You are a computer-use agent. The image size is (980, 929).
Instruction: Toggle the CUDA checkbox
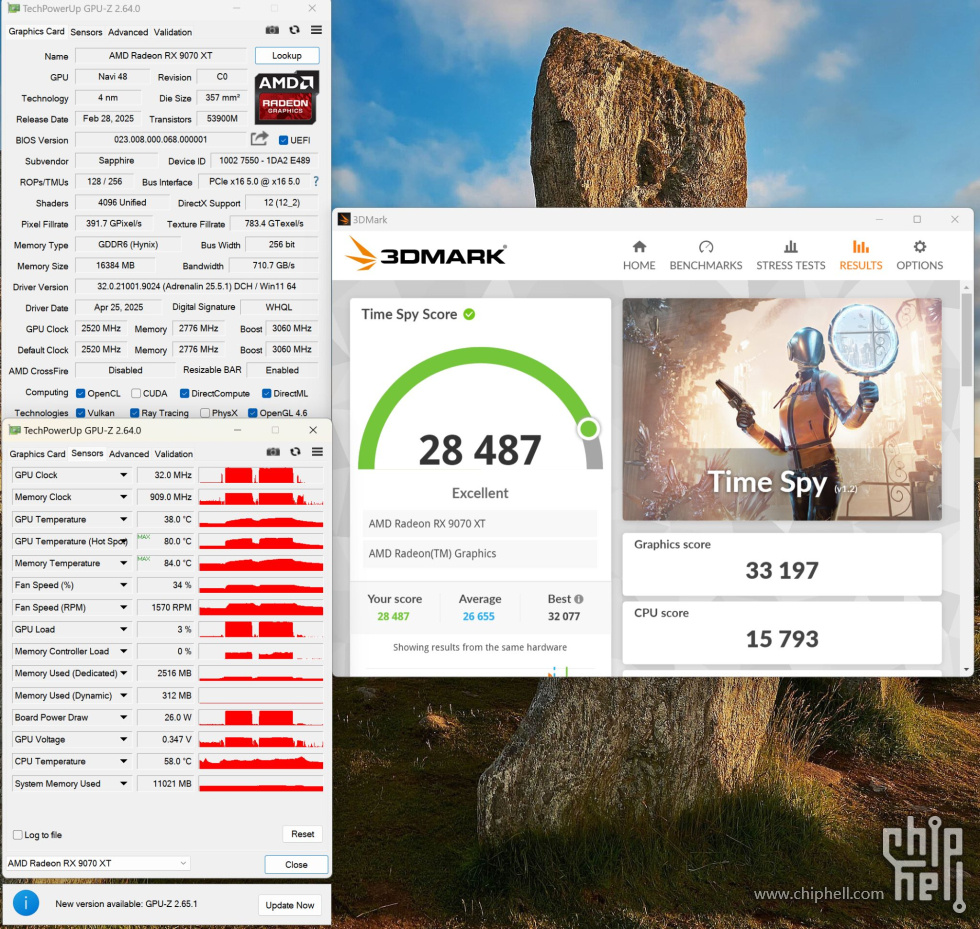(136, 393)
